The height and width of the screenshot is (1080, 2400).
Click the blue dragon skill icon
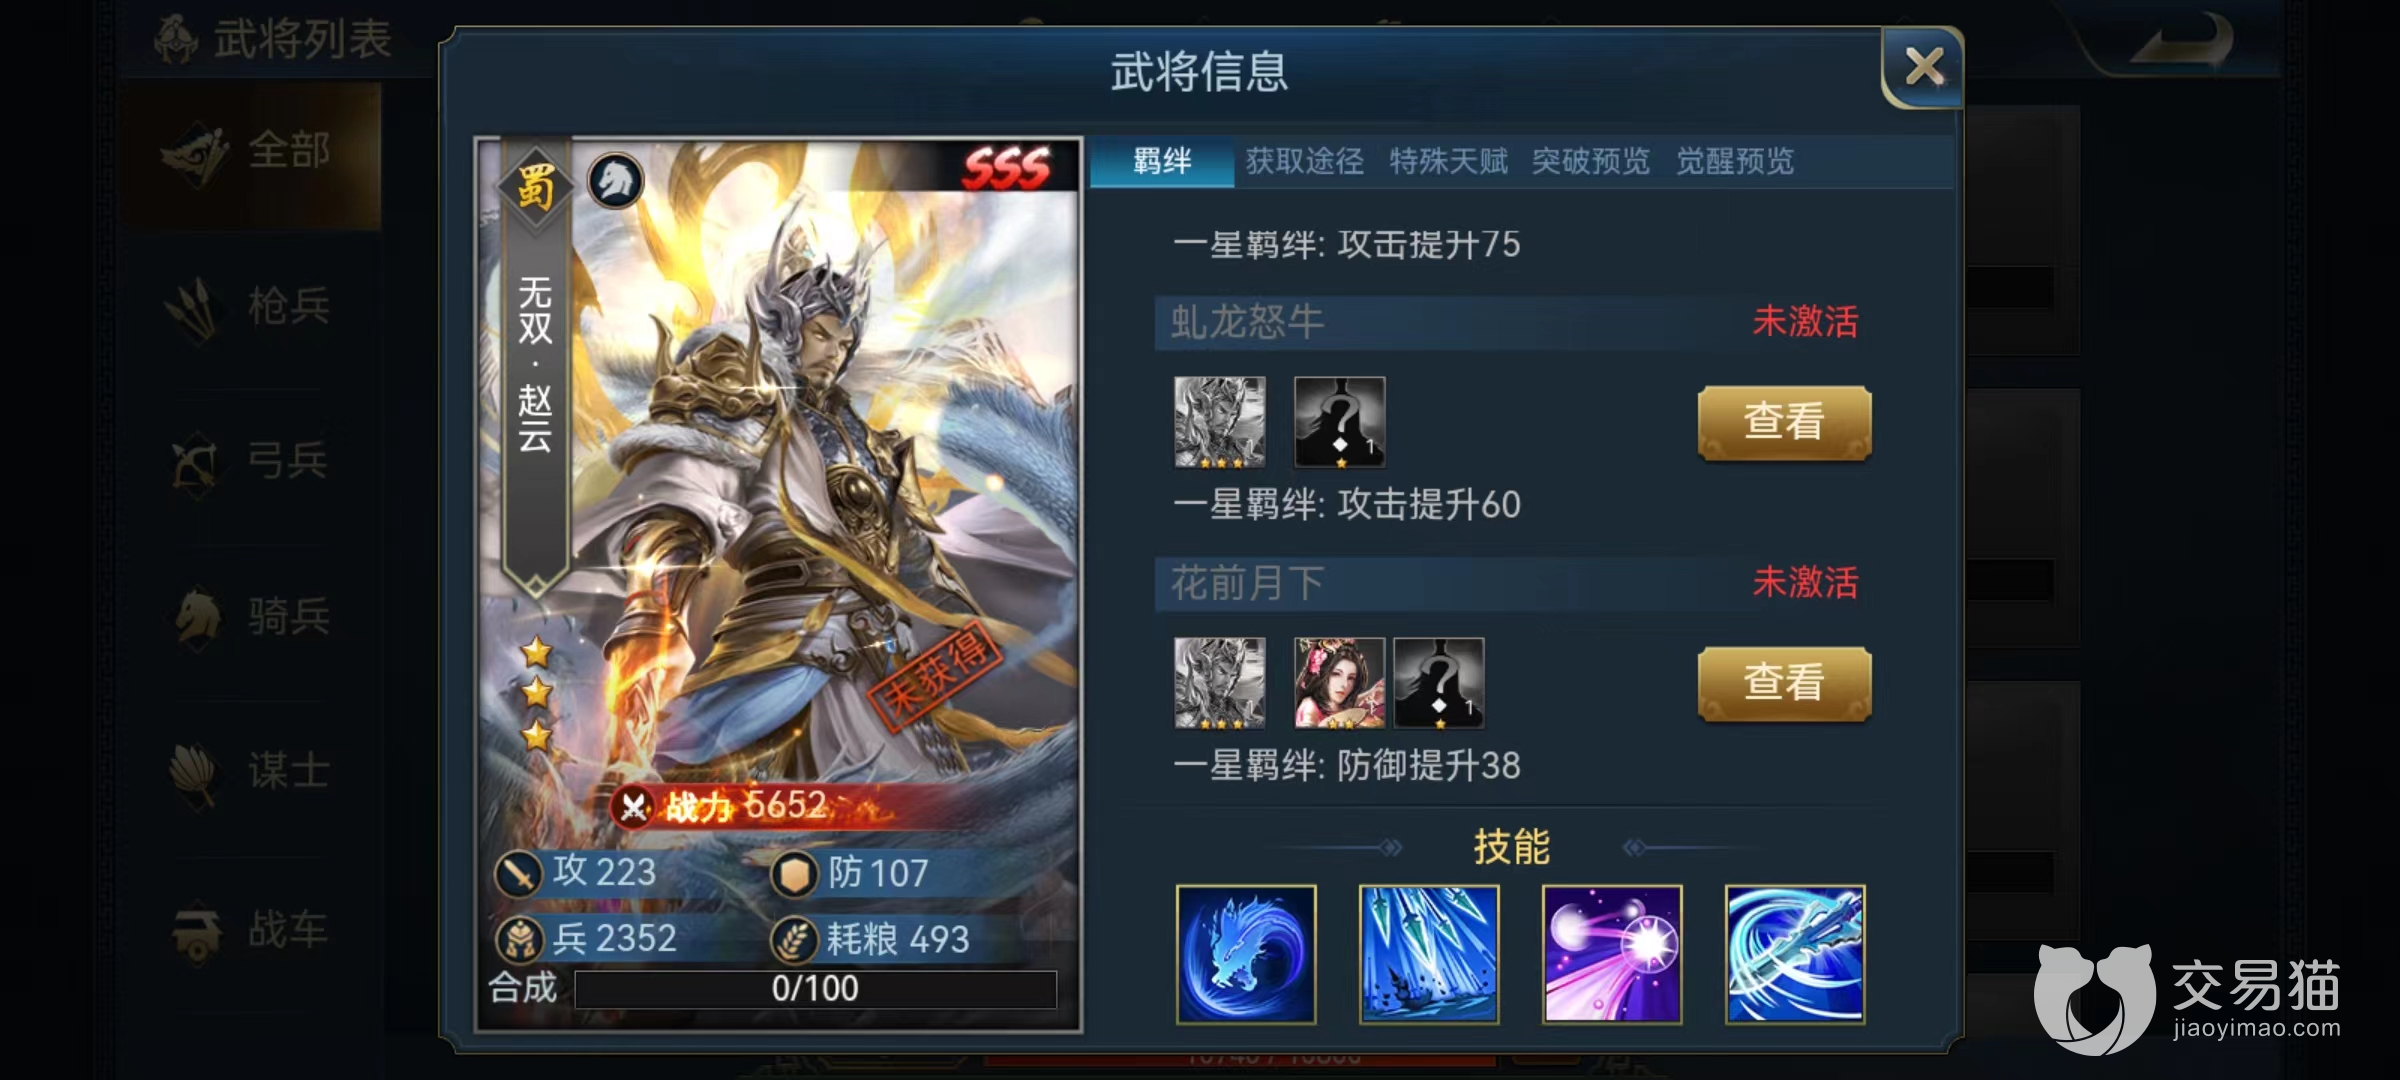(x=1246, y=954)
